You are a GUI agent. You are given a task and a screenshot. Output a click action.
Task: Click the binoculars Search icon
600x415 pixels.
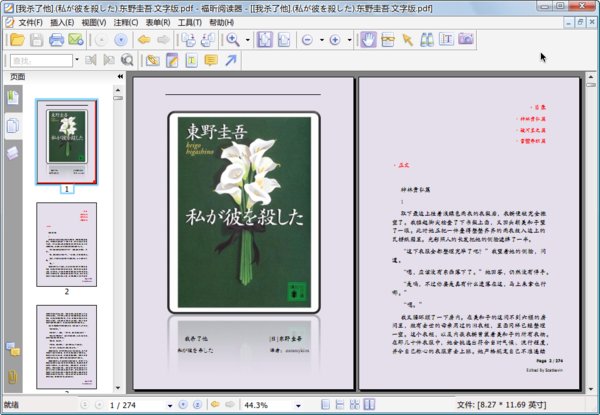pos(427,40)
